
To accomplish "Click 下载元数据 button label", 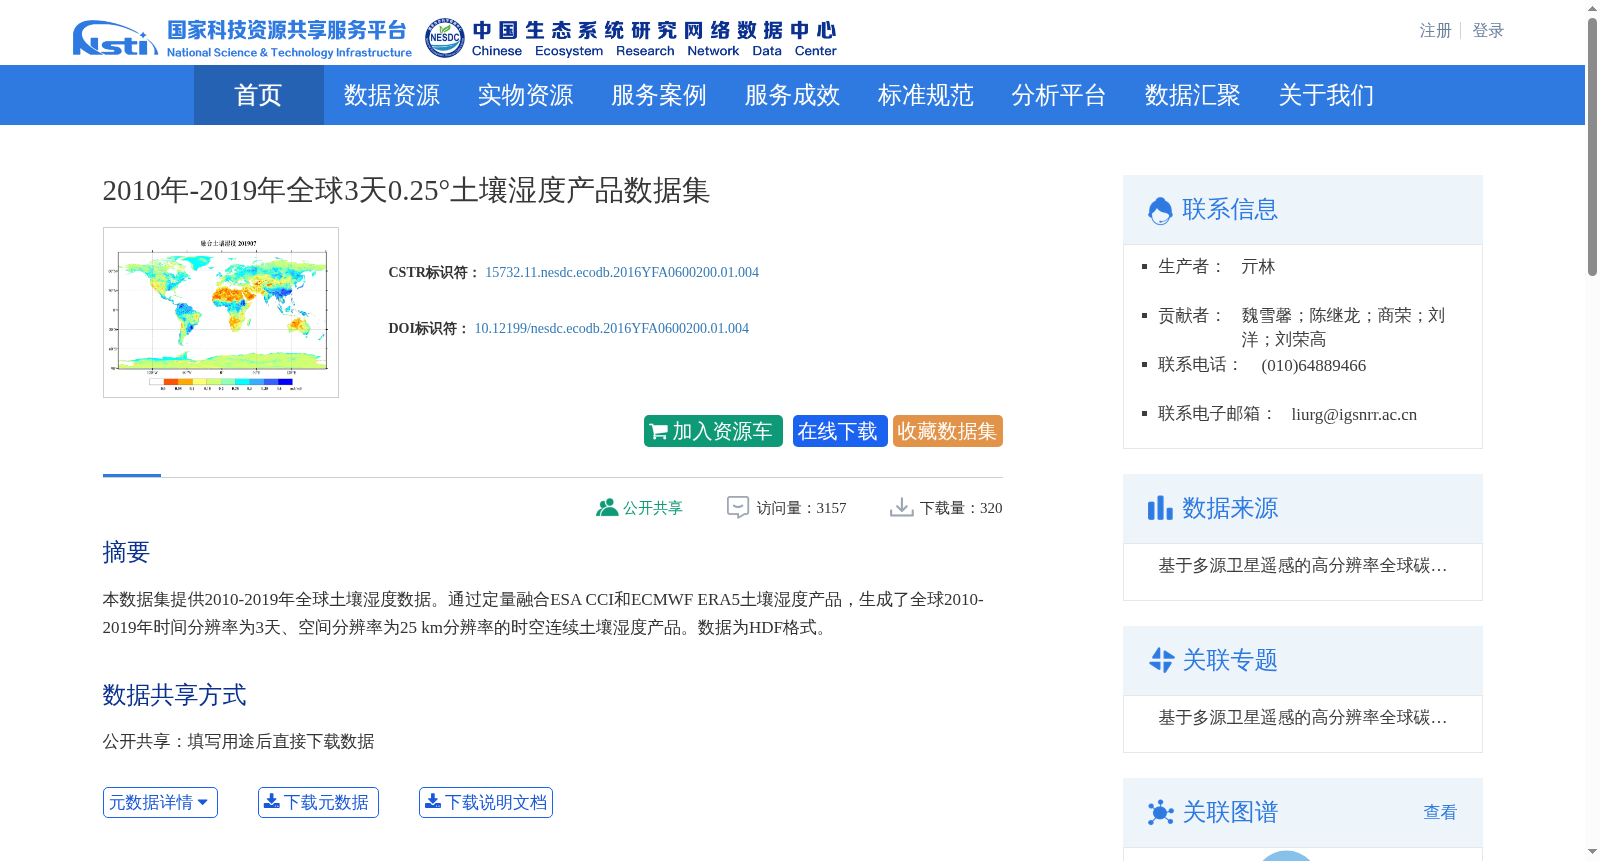I will (x=326, y=802).
